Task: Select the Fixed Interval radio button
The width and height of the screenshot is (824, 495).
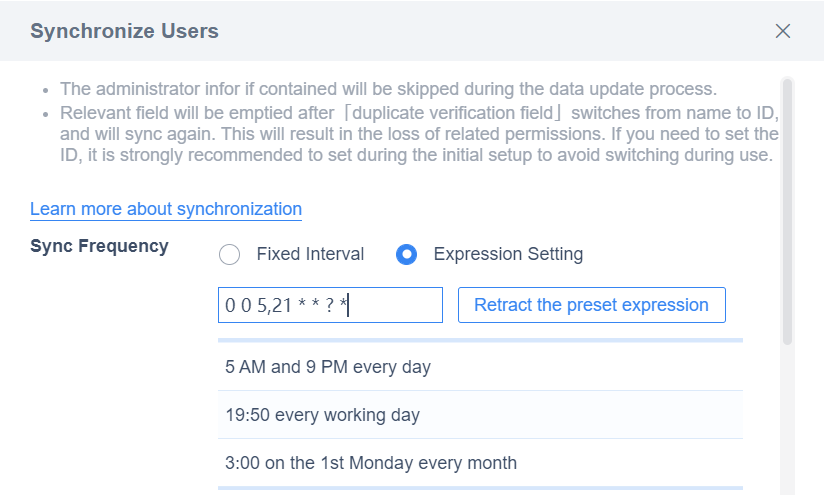Action: [230, 254]
